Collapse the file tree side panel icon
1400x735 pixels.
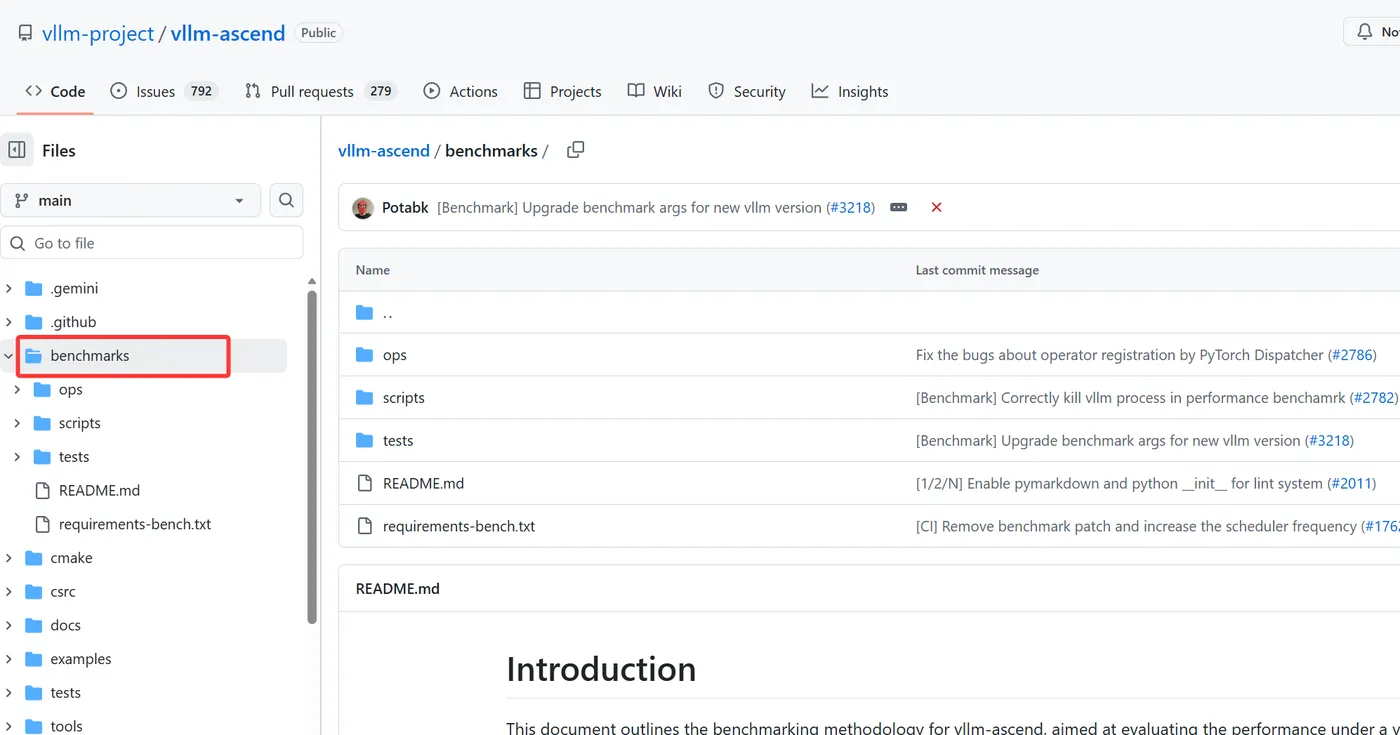pyautogui.click(x=17, y=150)
